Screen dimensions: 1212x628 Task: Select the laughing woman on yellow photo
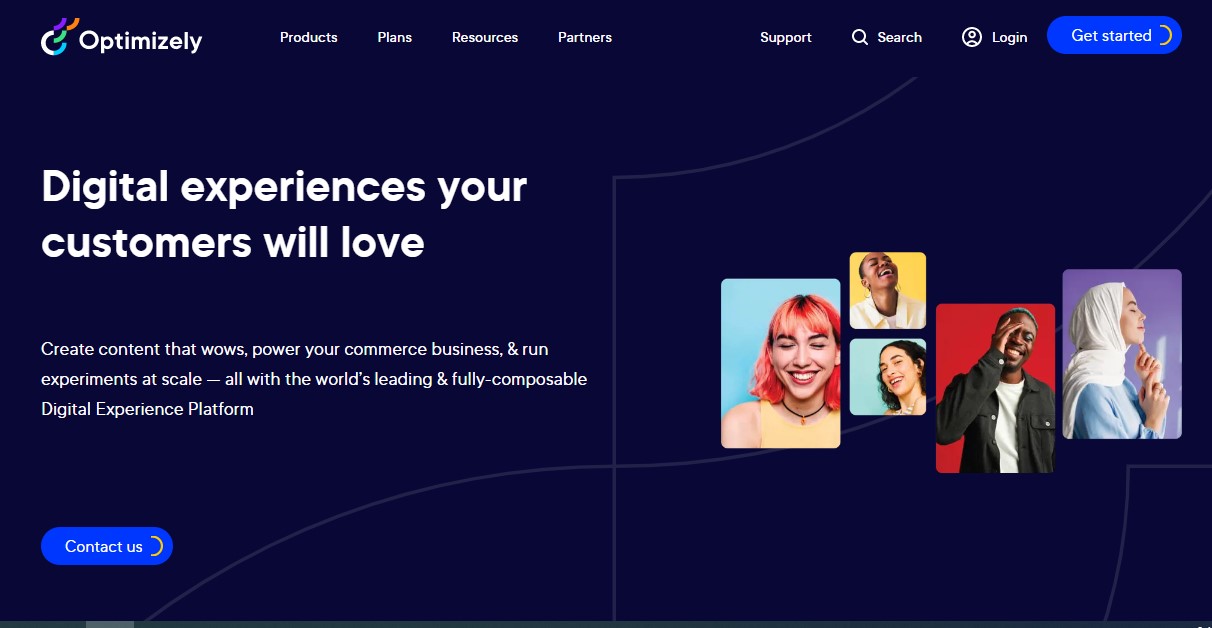(888, 290)
